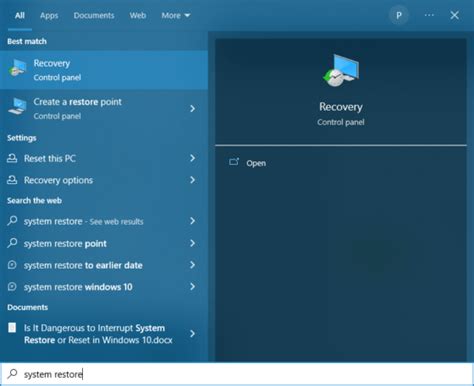Expand system restore point arrow
This screenshot has width=474, height=386.
[192, 243]
